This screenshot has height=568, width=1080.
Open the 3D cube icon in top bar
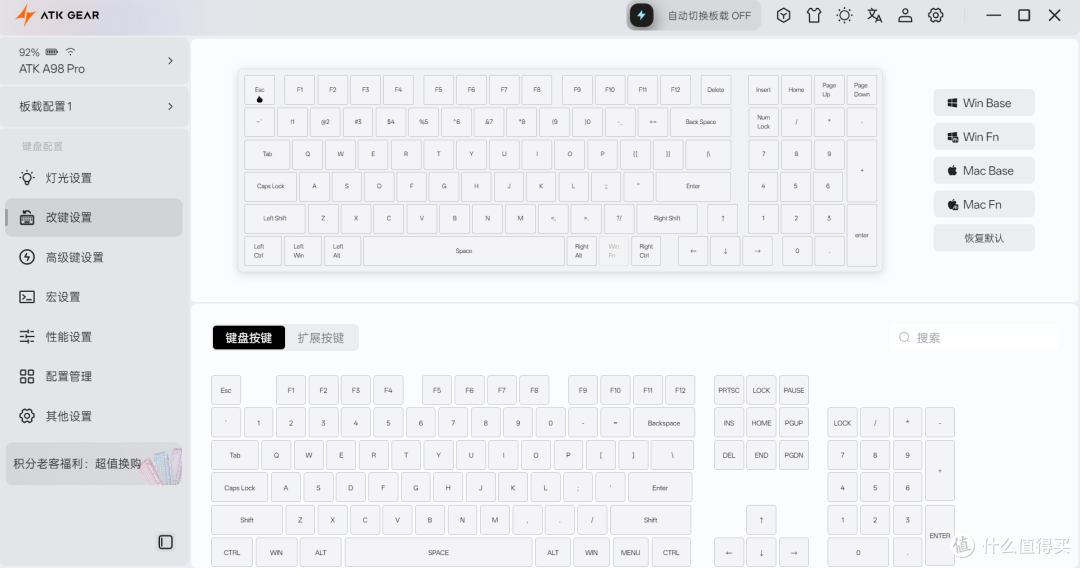[783, 15]
